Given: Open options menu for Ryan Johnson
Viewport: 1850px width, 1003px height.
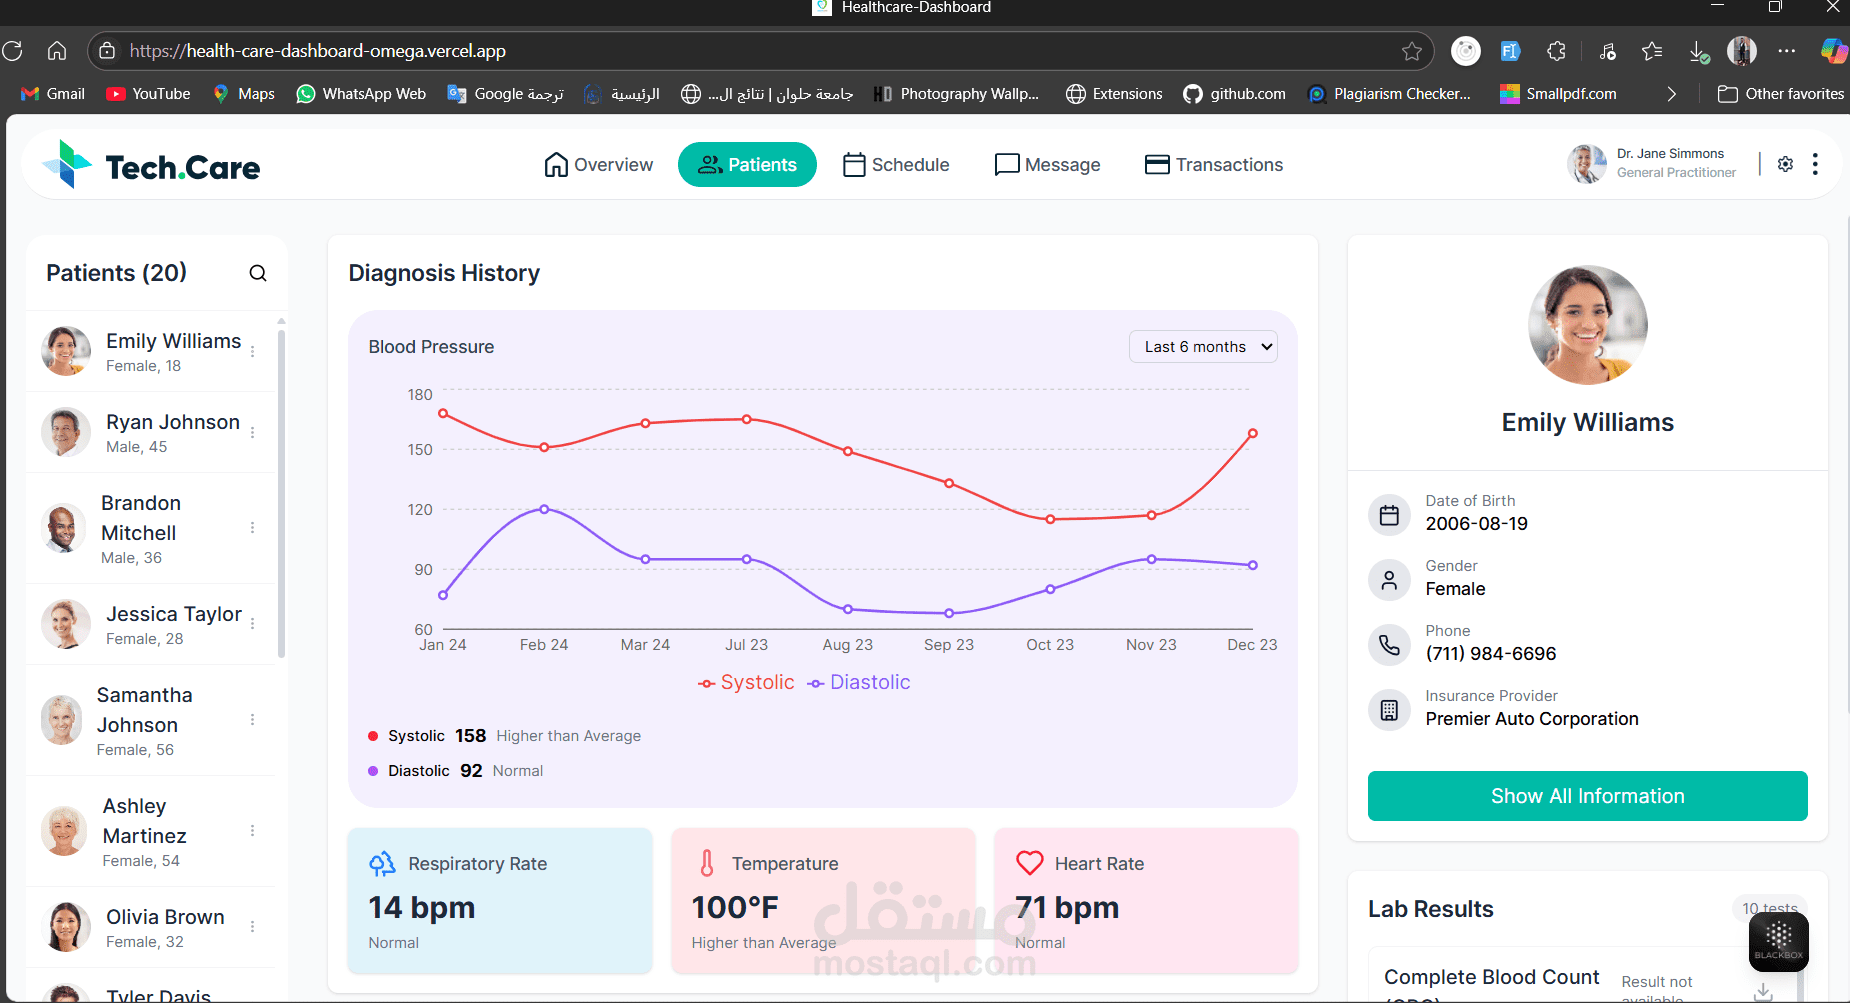Looking at the screenshot, I should [252, 432].
